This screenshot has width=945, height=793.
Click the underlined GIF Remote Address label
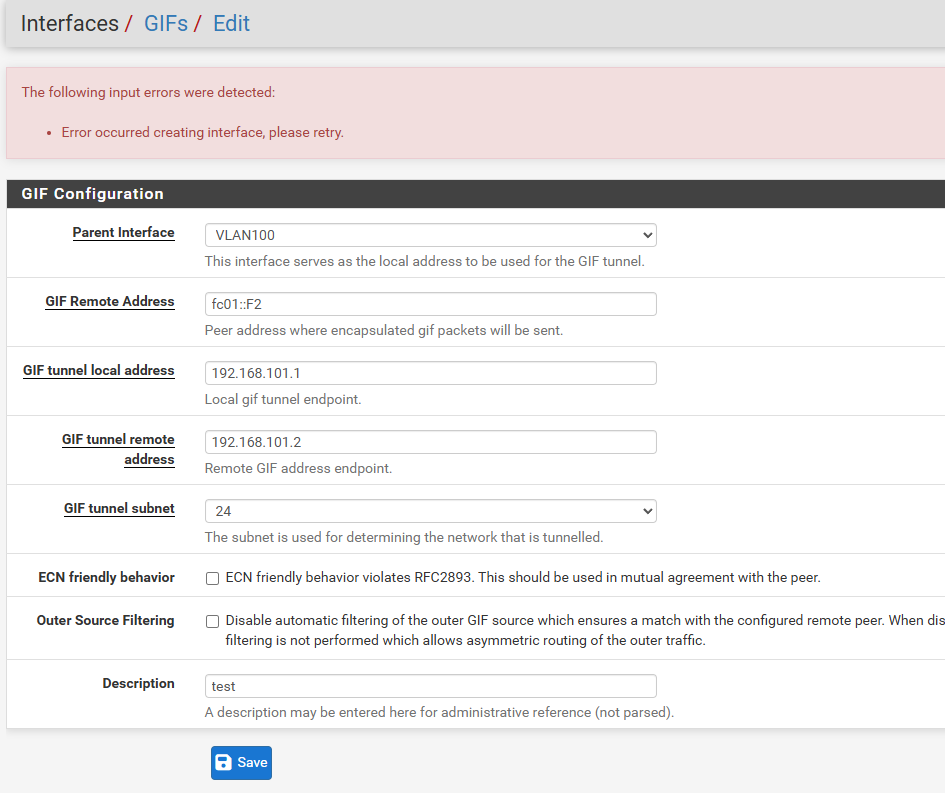(110, 301)
